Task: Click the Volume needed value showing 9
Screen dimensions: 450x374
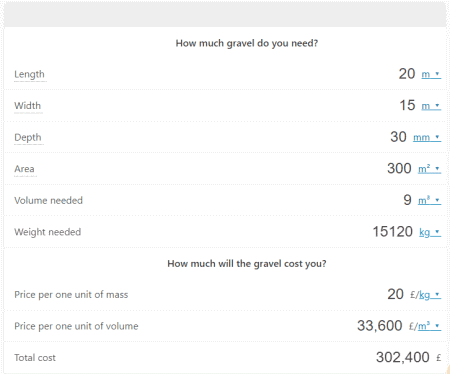Action: (x=407, y=200)
